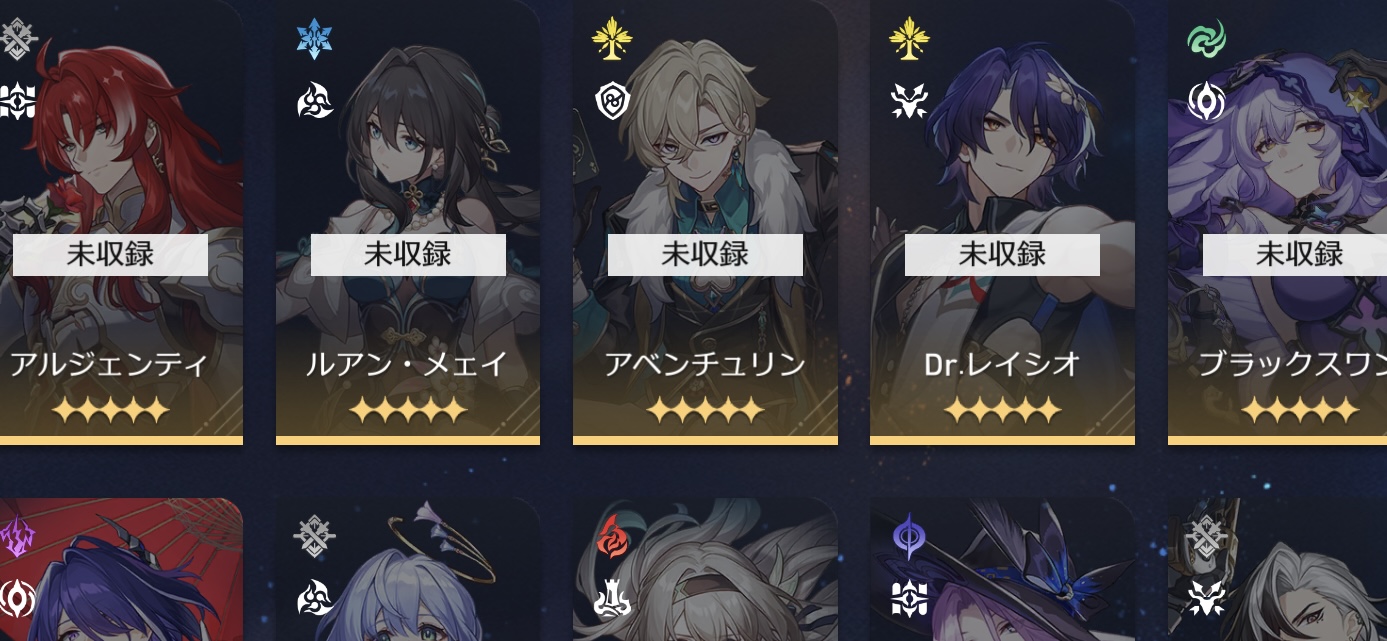Click the Nihility path icon on ブラックスワン card
Image resolution: width=1387 pixels, height=641 pixels.
tap(1206, 101)
